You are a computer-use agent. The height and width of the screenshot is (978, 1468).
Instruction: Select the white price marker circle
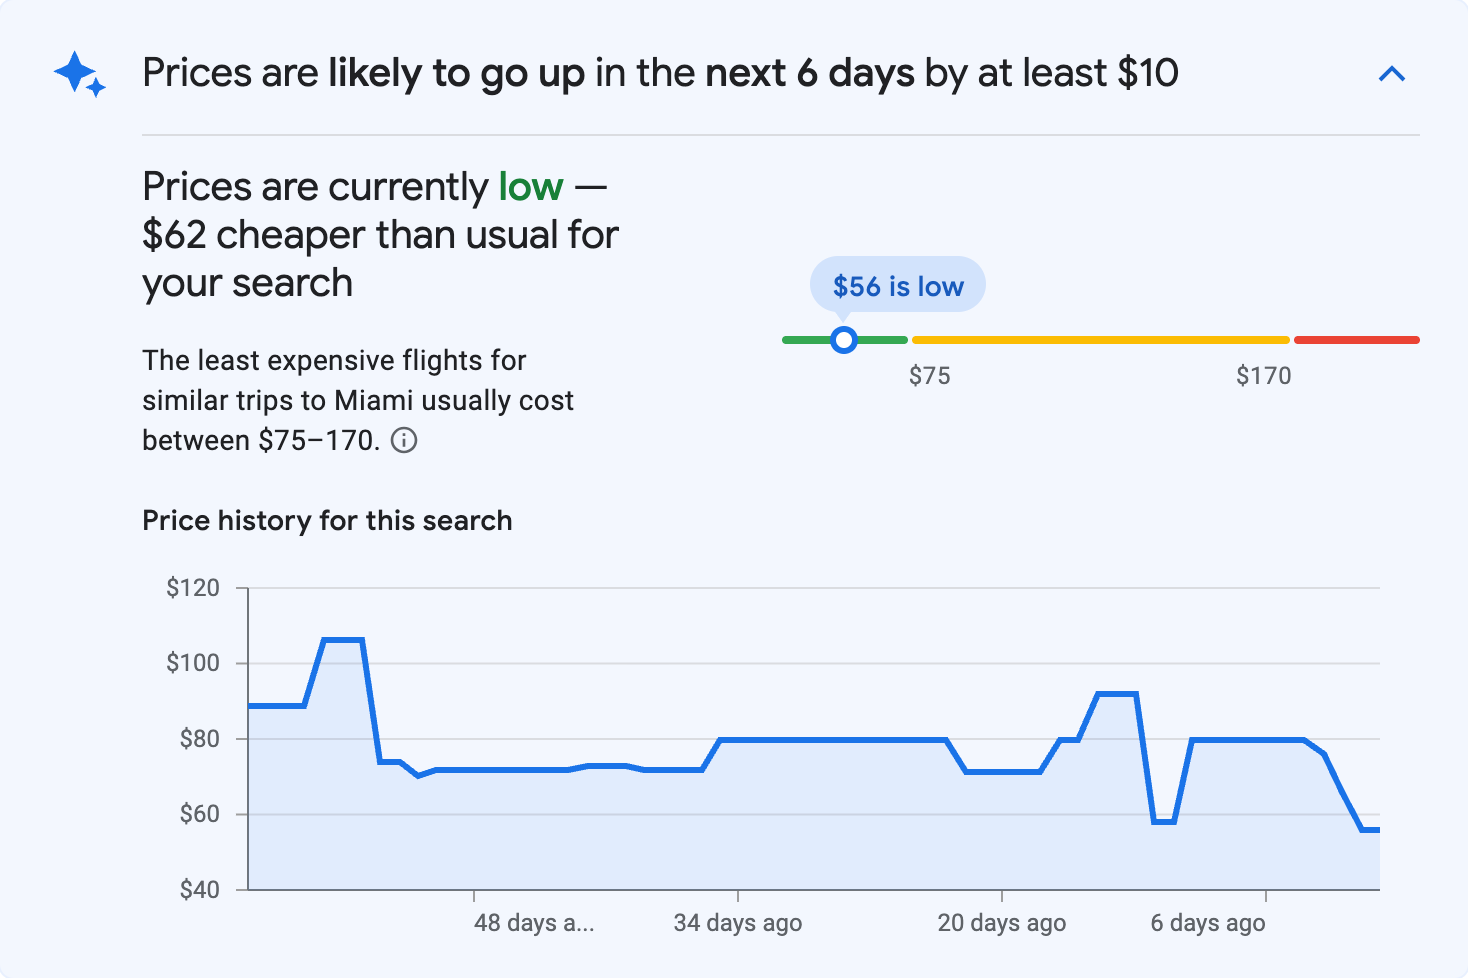point(844,340)
